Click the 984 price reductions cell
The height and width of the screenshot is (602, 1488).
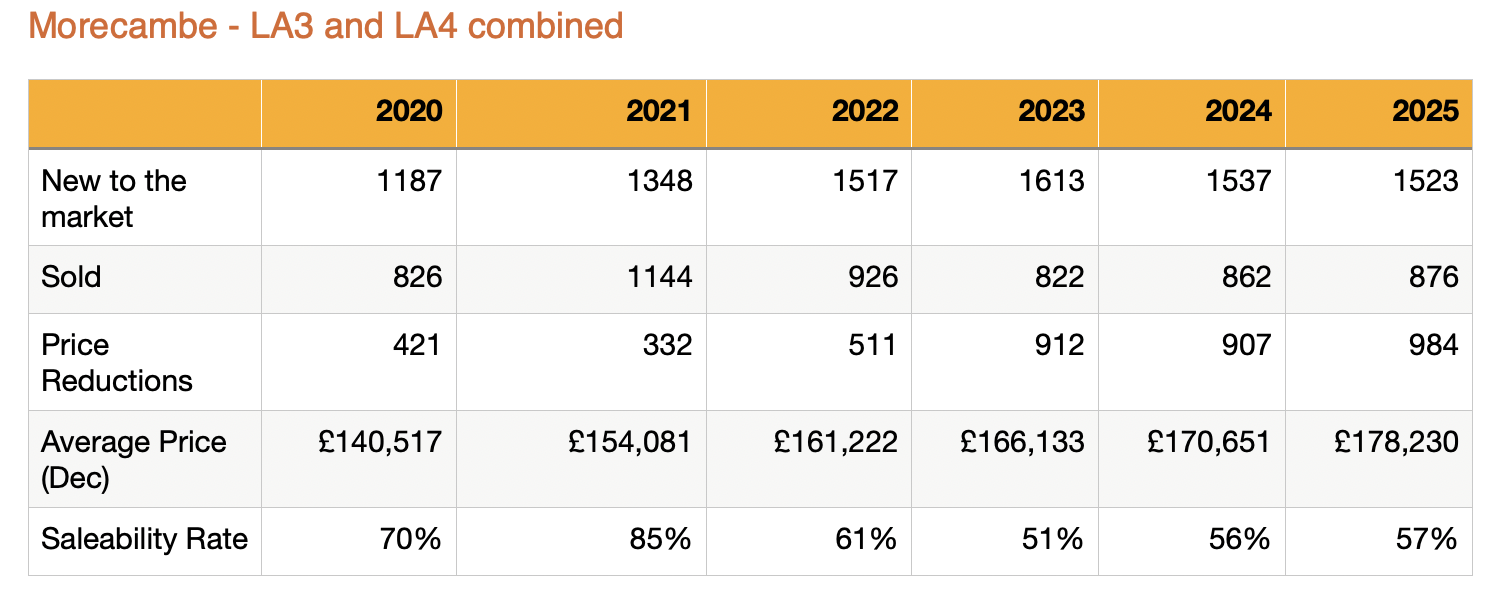[1433, 345]
